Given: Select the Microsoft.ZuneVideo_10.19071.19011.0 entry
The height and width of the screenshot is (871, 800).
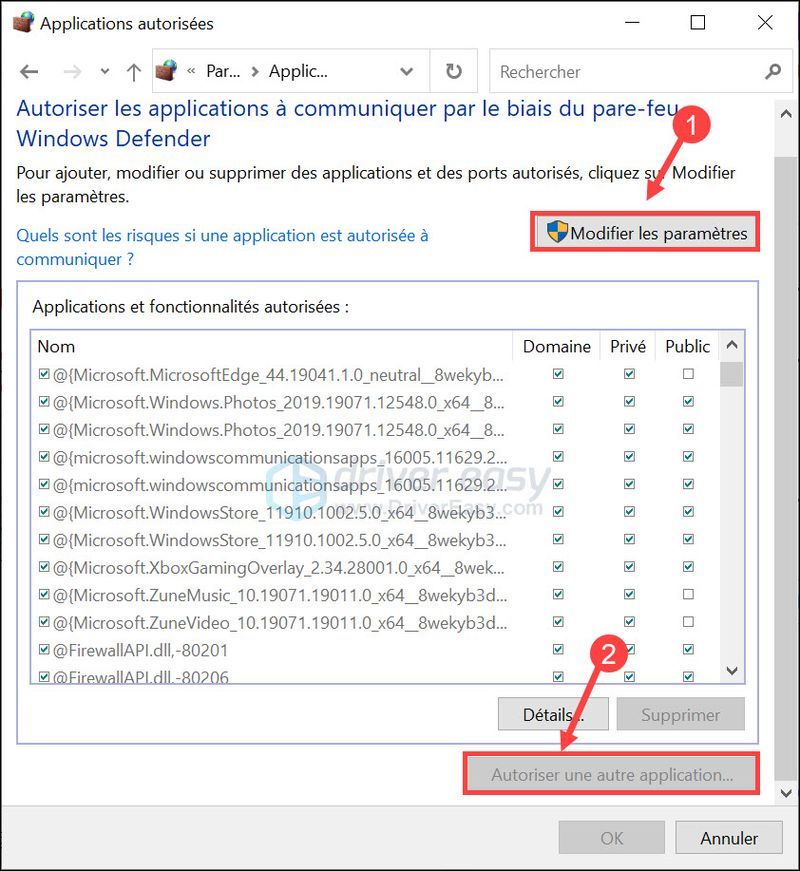Looking at the screenshot, I should click(x=280, y=623).
